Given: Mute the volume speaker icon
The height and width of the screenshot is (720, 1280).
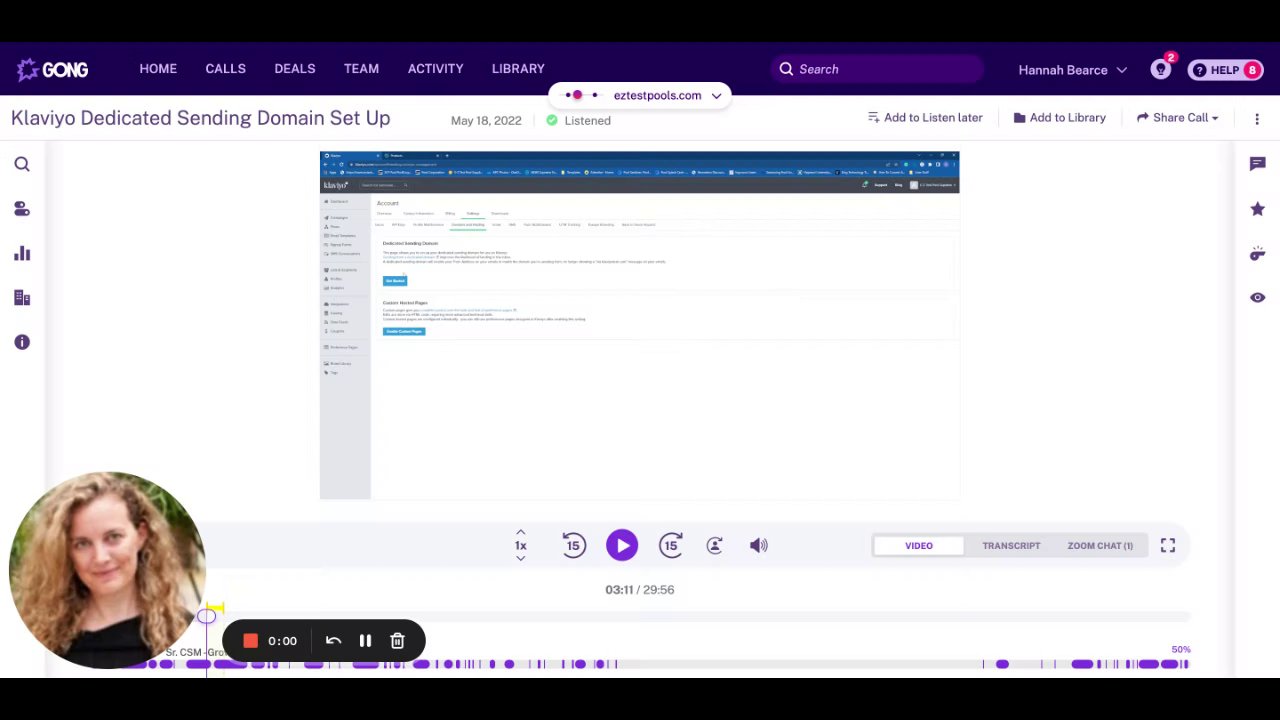Looking at the screenshot, I should click(x=759, y=545).
